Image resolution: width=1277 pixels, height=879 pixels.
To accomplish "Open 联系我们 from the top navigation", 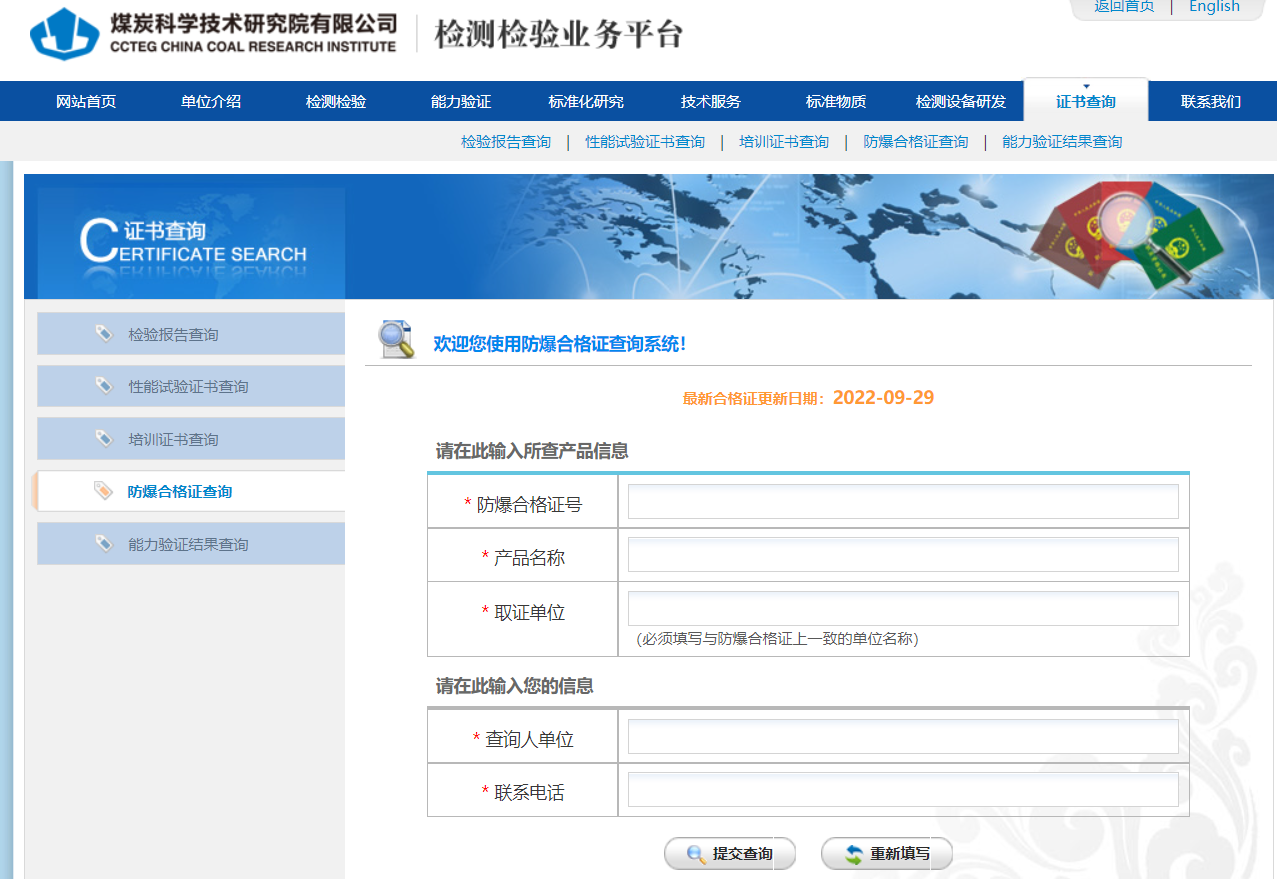I will pos(1210,101).
